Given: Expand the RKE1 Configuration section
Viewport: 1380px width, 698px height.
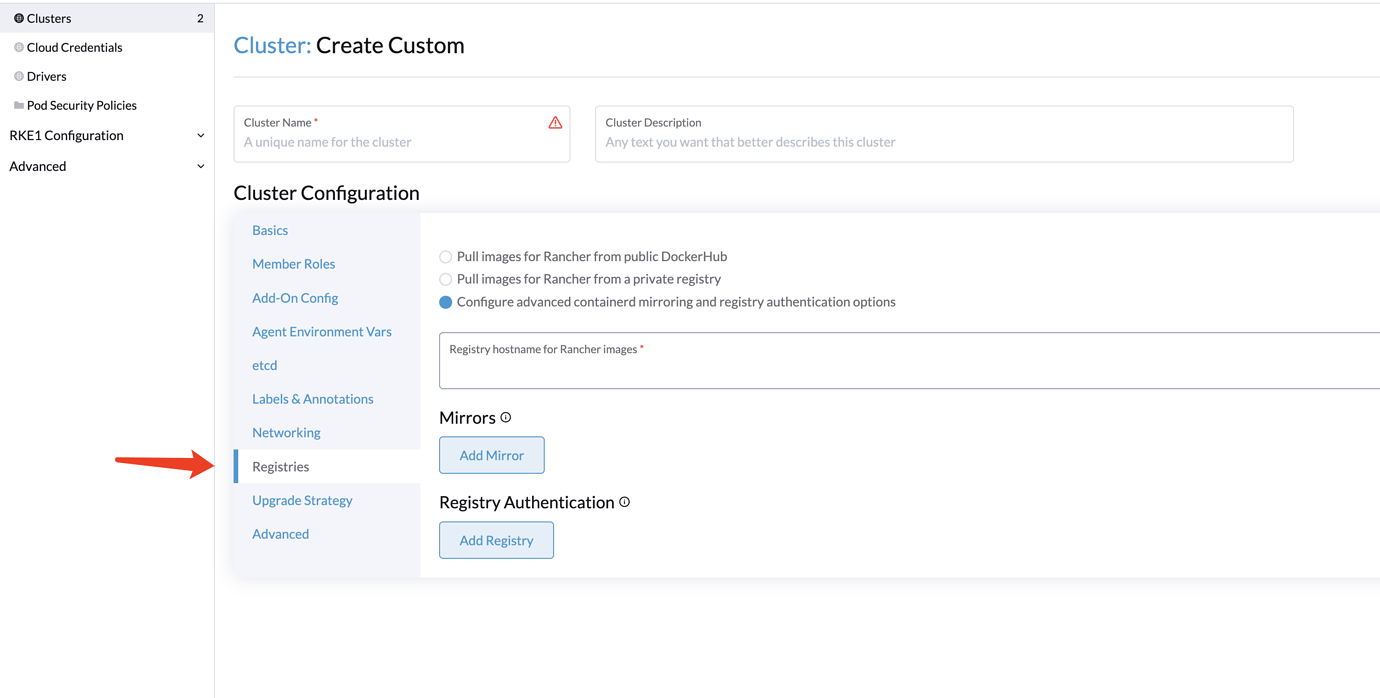Looking at the screenshot, I should pos(200,136).
